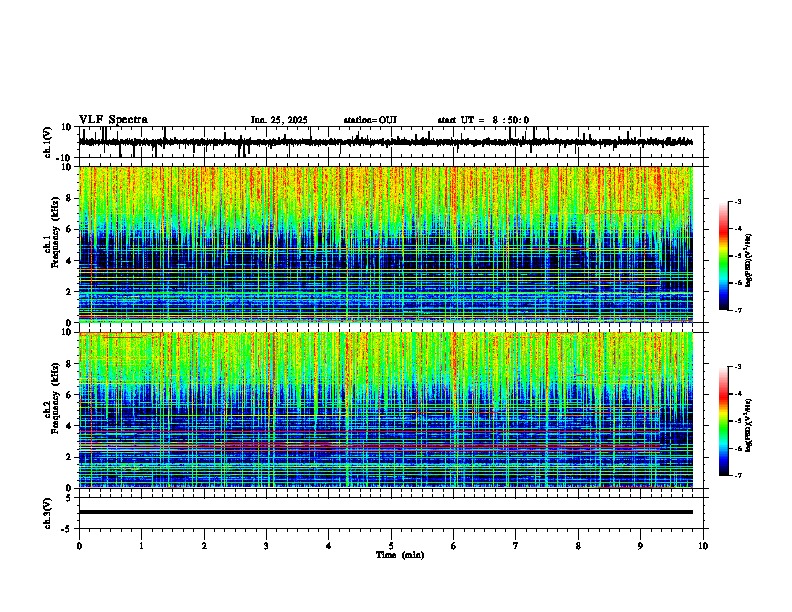Click the 'VLF Spectra' title text

[113, 120]
